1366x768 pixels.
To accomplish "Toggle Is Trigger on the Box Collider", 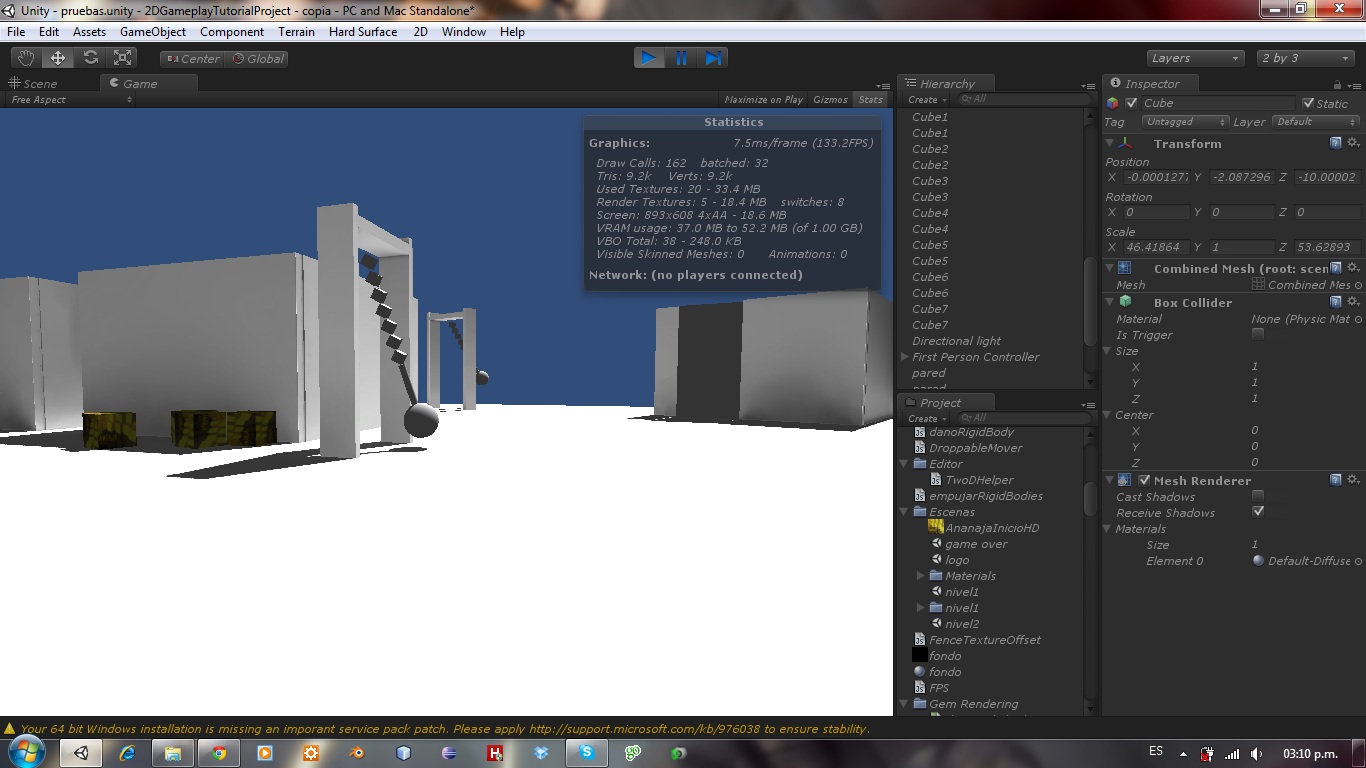I will click(x=1258, y=334).
